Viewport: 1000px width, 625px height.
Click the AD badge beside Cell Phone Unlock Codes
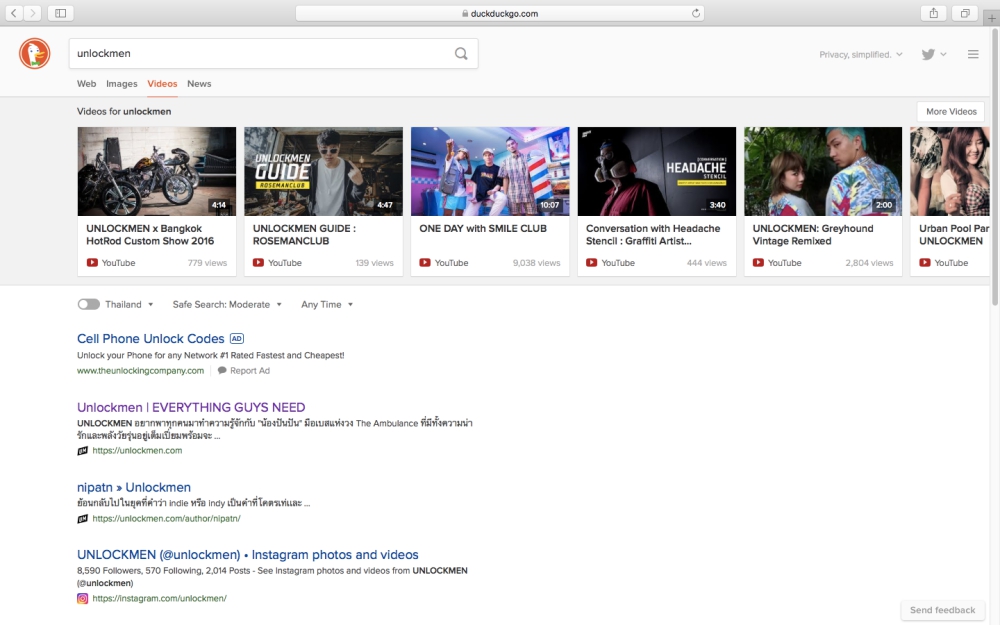click(237, 339)
